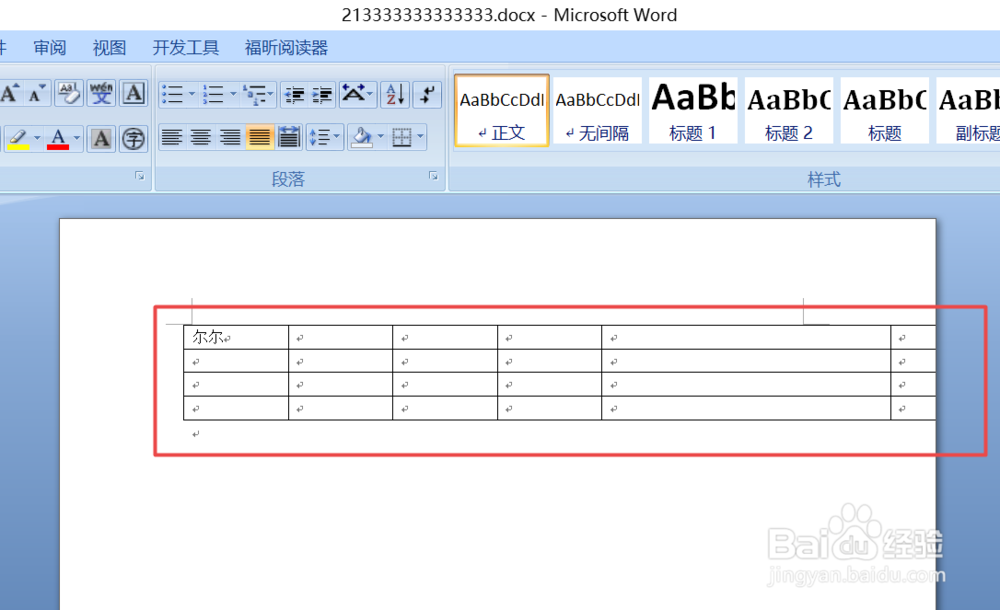This screenshot has width=1000, height=610.
Task: Click the paragraph mark below the table
Action: [x=196, y=434]
